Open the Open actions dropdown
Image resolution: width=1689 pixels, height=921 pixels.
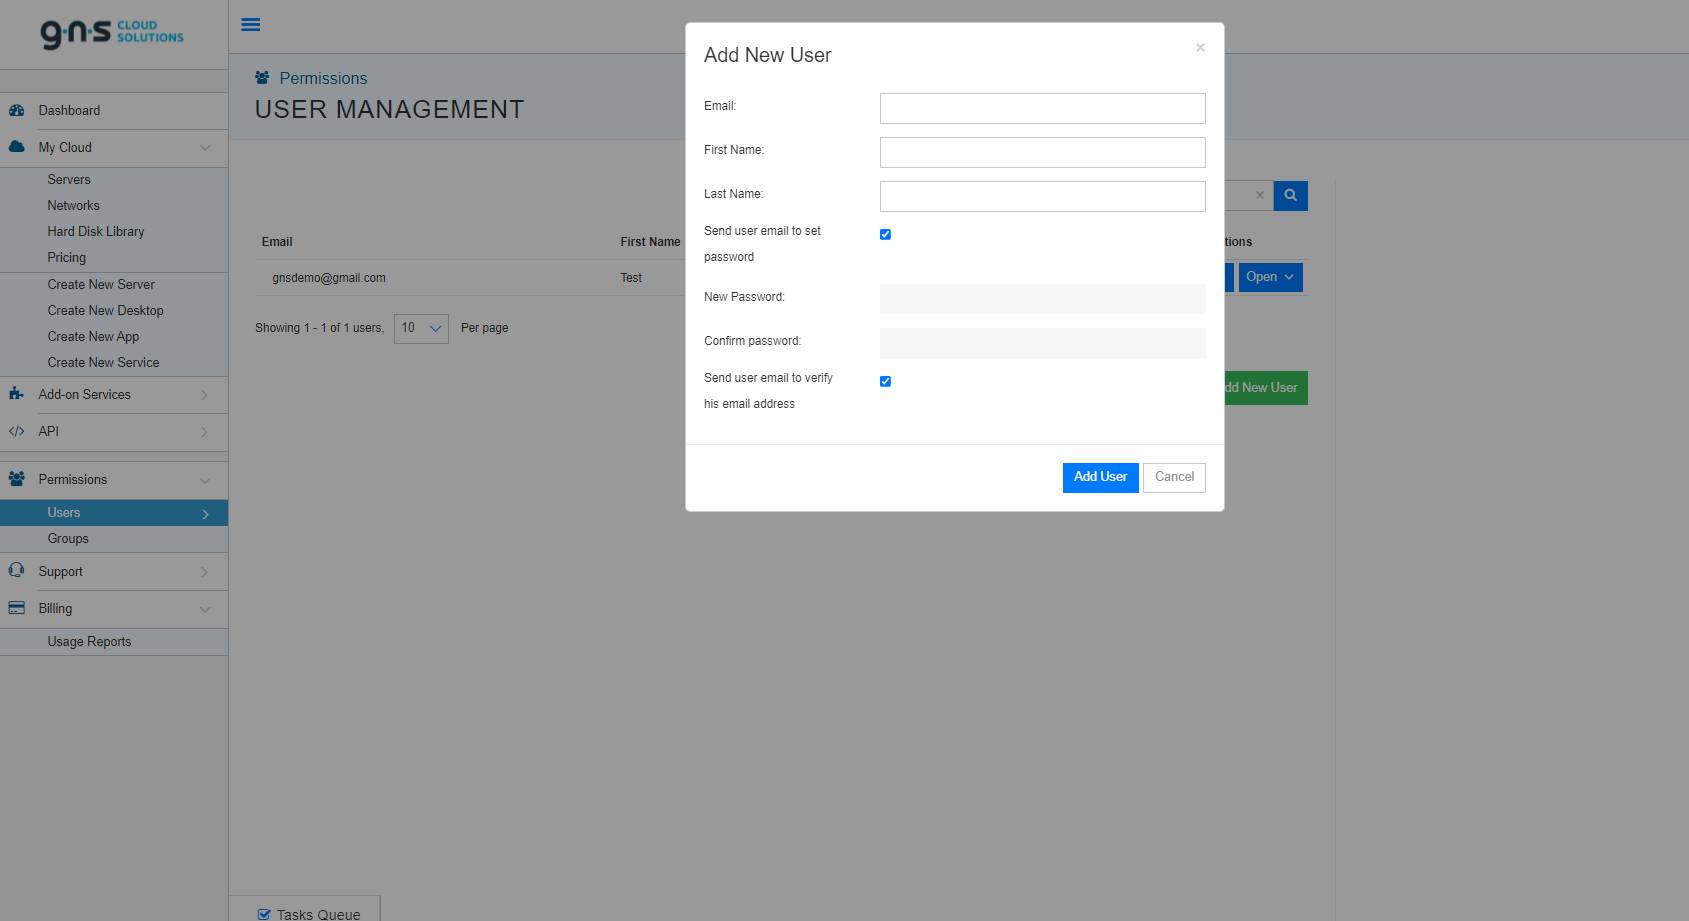coord(1270,277)
